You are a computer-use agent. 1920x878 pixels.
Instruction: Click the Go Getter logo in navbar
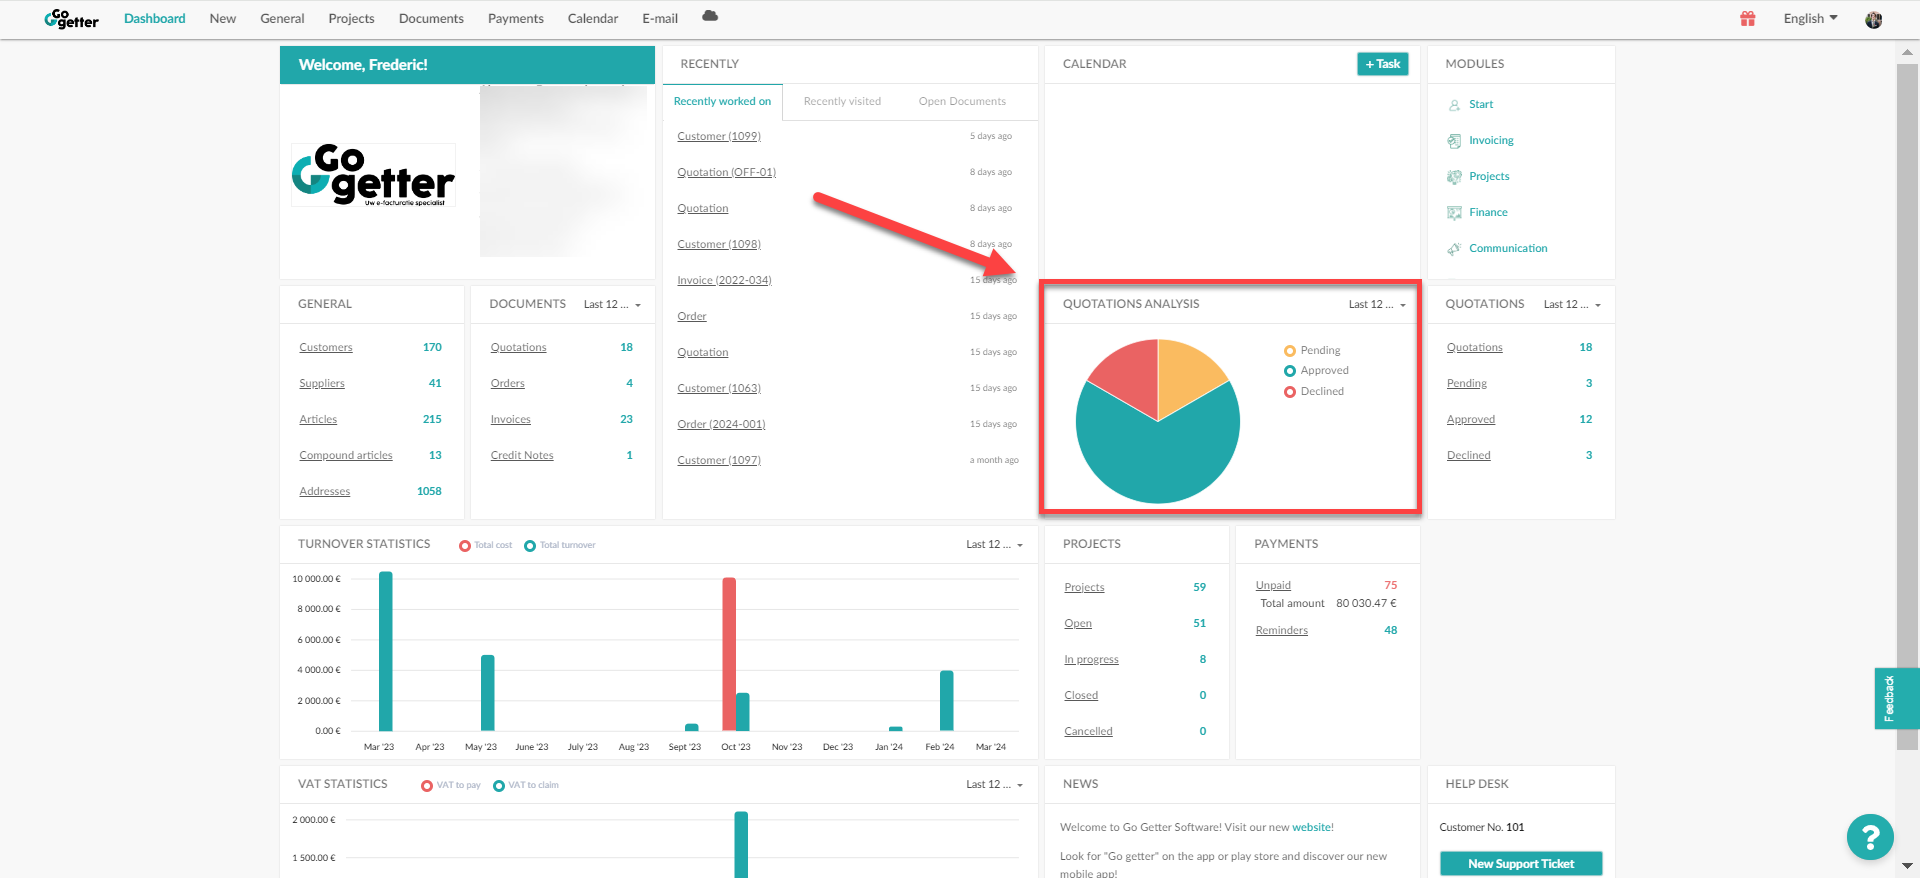pyautogui.click(x=72, y=19)
